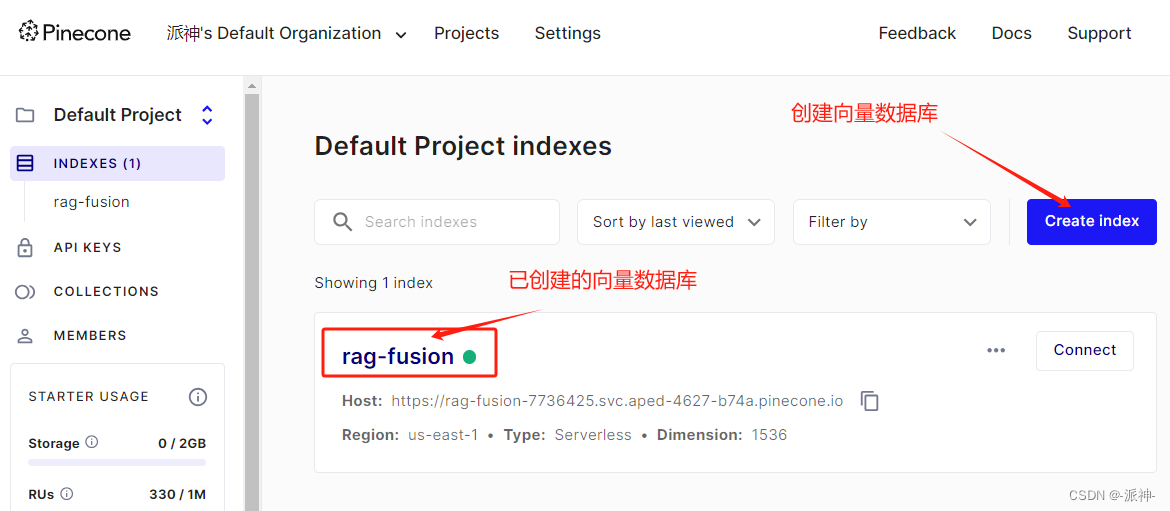Open the Support link
This screenshot has height=511, width=1170.
point(1099,34)
